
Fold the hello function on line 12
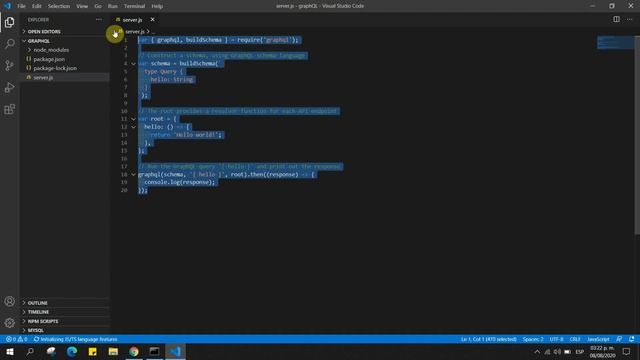click(133, 127)
